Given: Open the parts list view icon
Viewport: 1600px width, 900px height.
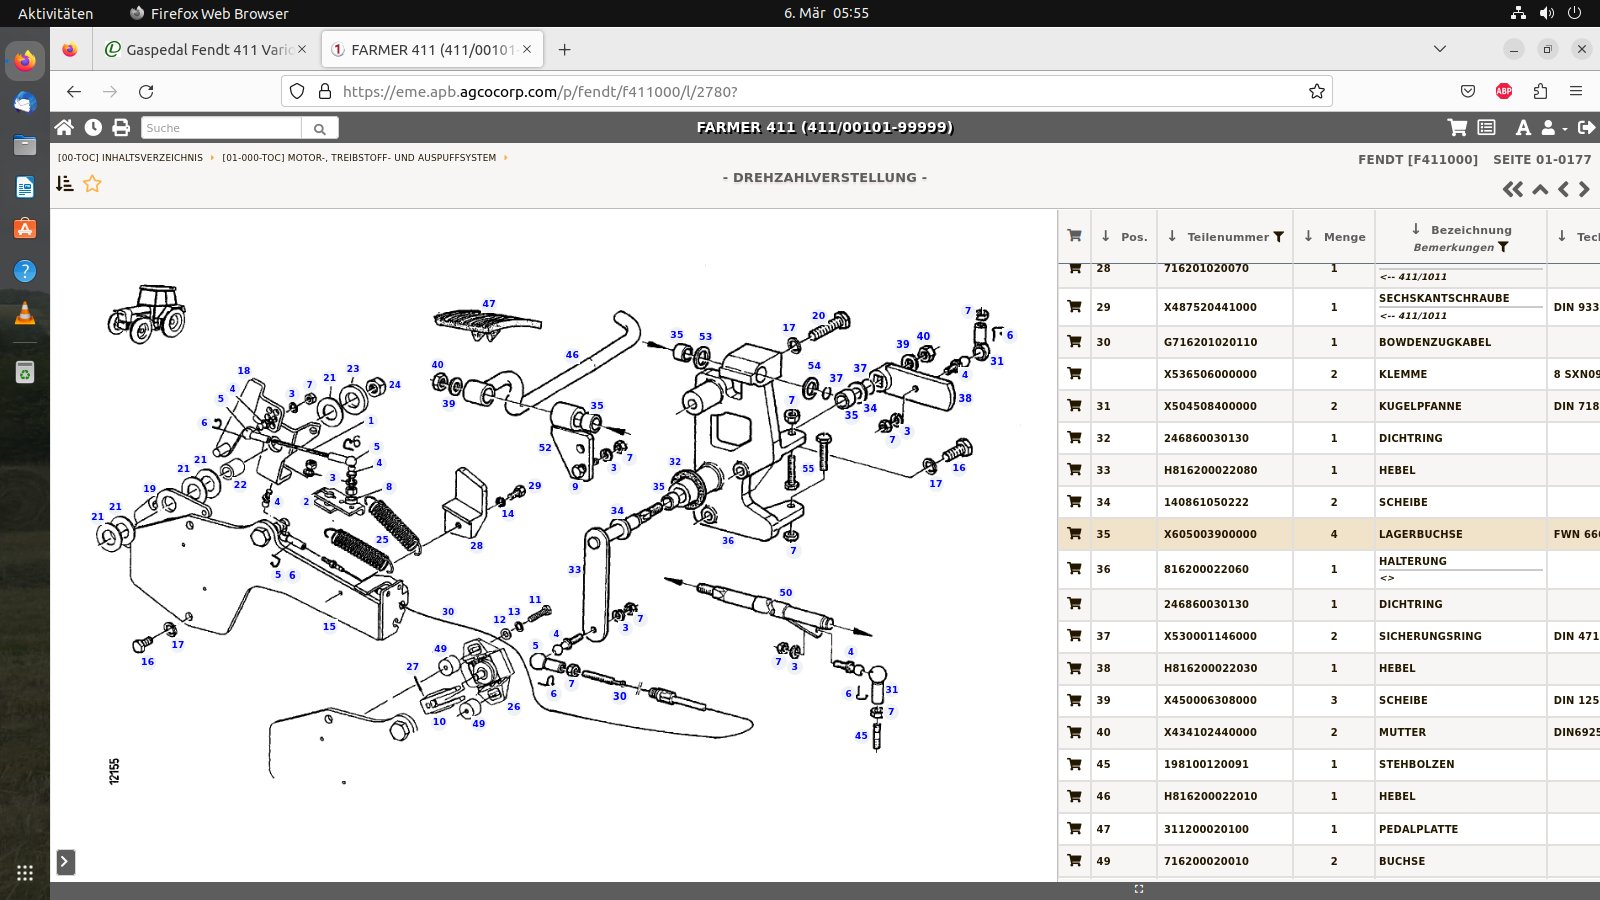Looking at the screenshot, I should (x=1487, y=127).
